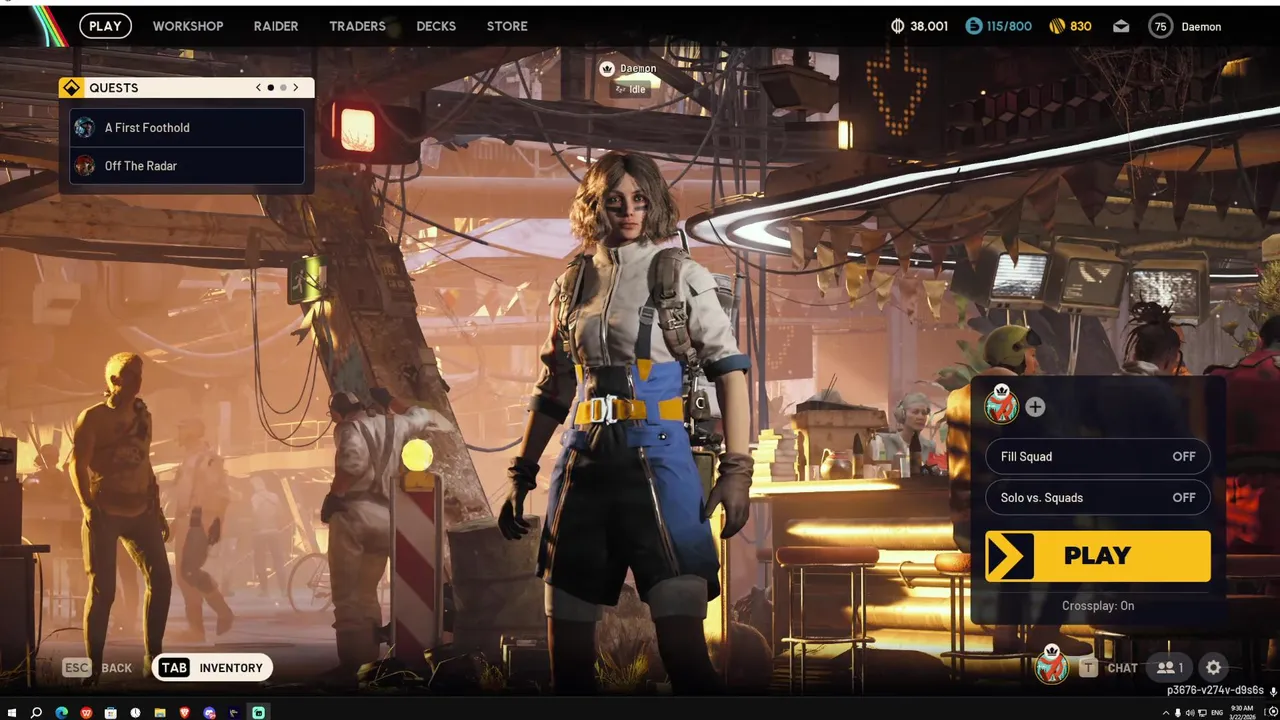The width and height of the screenshot is (1280, 720).
Task: Open the DECKS tab
Action: tap(436, 26)
